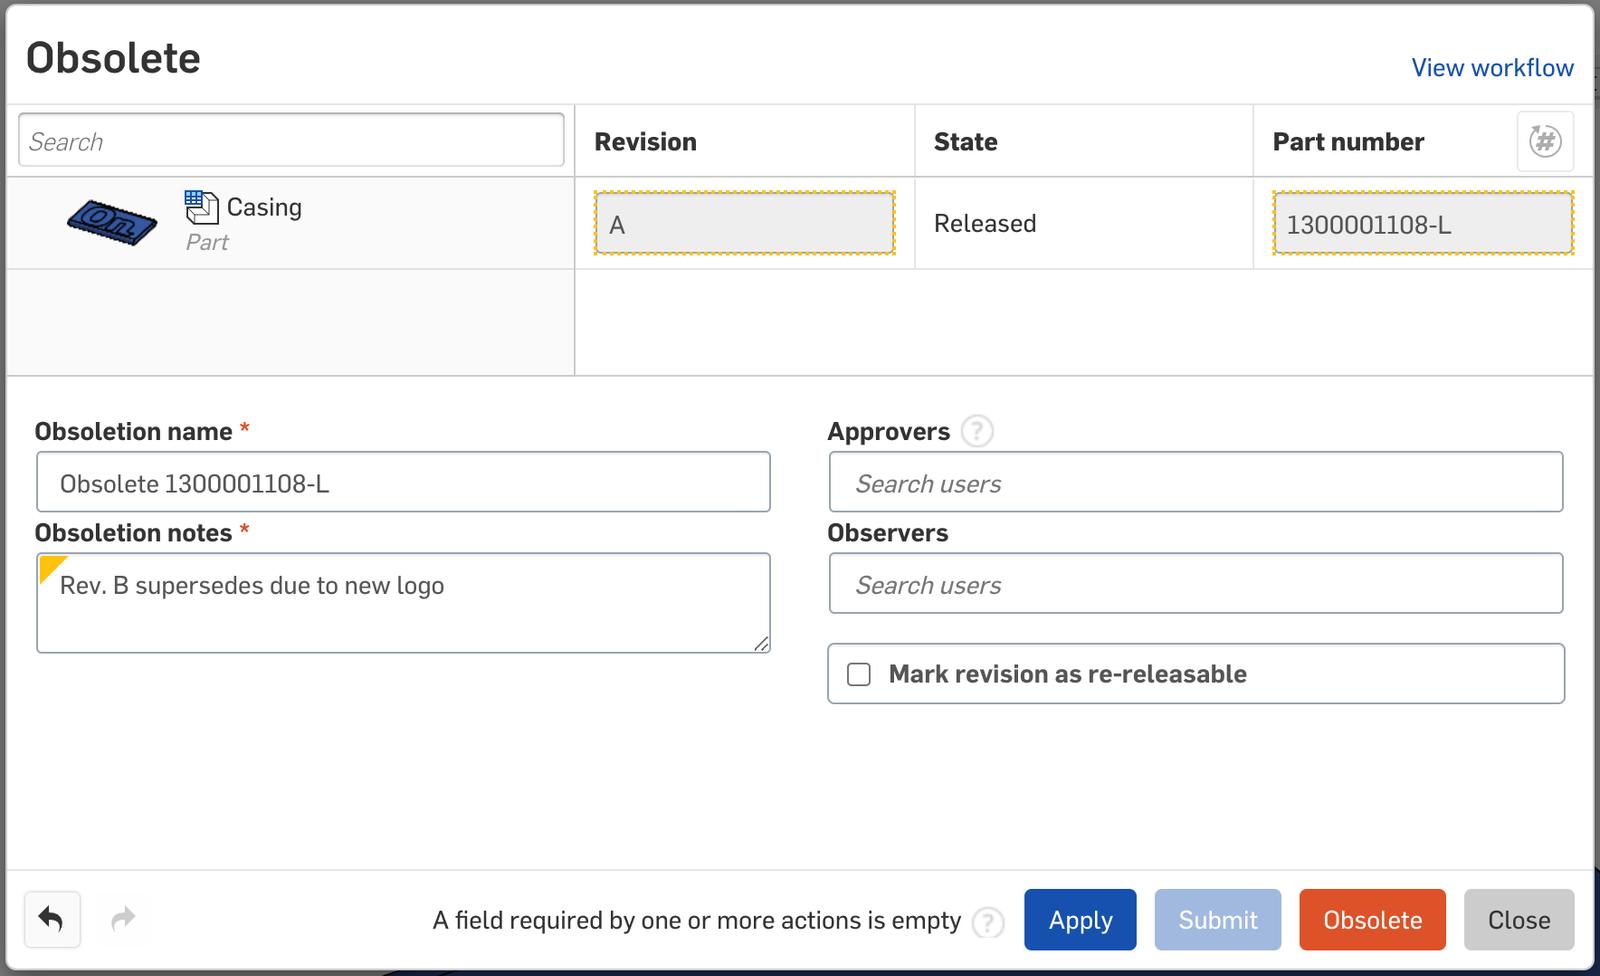1600x976 pixels.
Task: Click the Revision field containing A
Action: (744, 224)
